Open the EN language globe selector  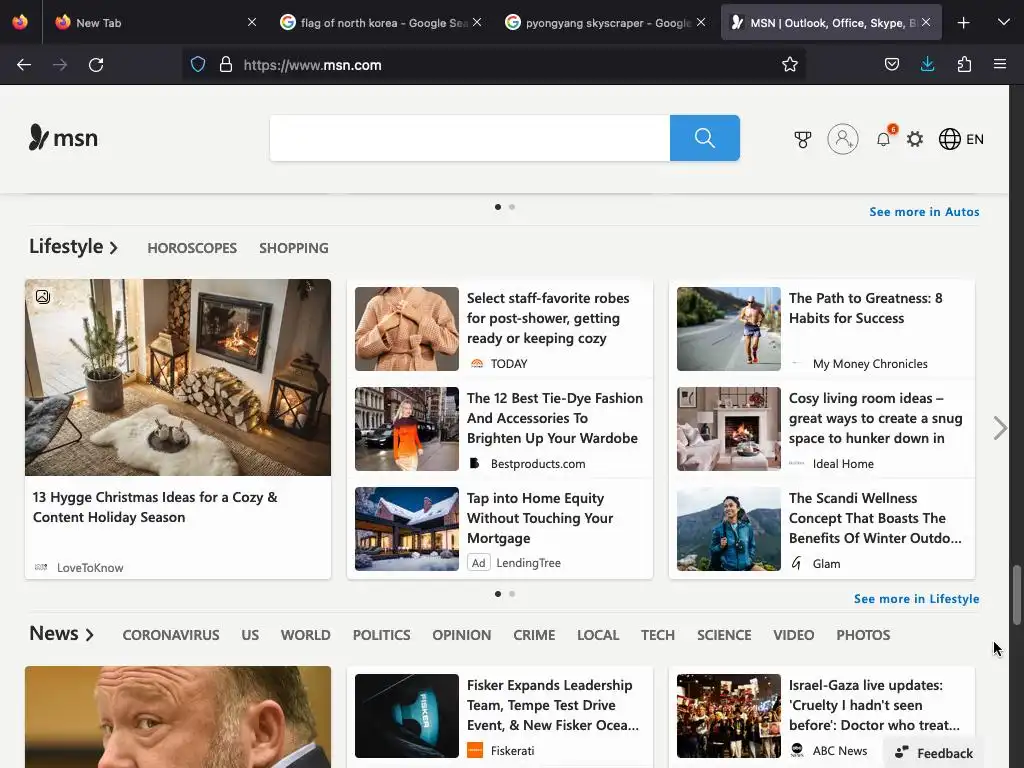[x=961, y=139]
